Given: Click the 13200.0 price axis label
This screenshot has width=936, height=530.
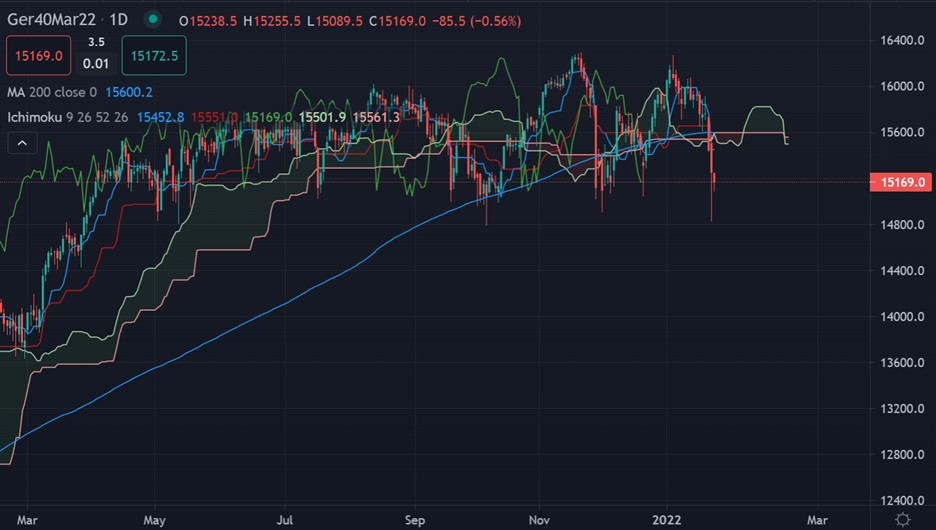Looking at the screenshot, I should coord(902,408).
